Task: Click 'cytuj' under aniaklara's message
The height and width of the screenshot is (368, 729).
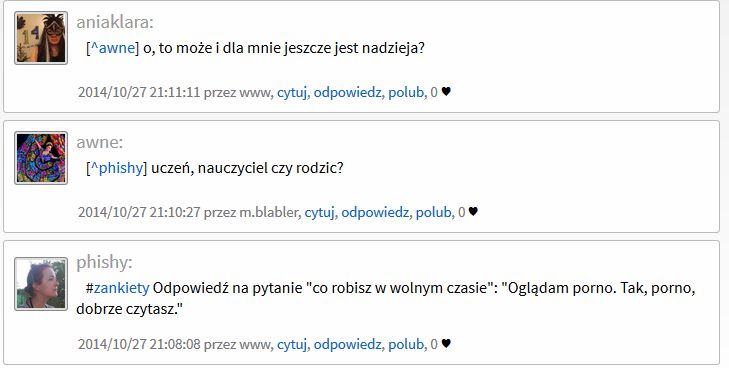Action: point(292,92)
